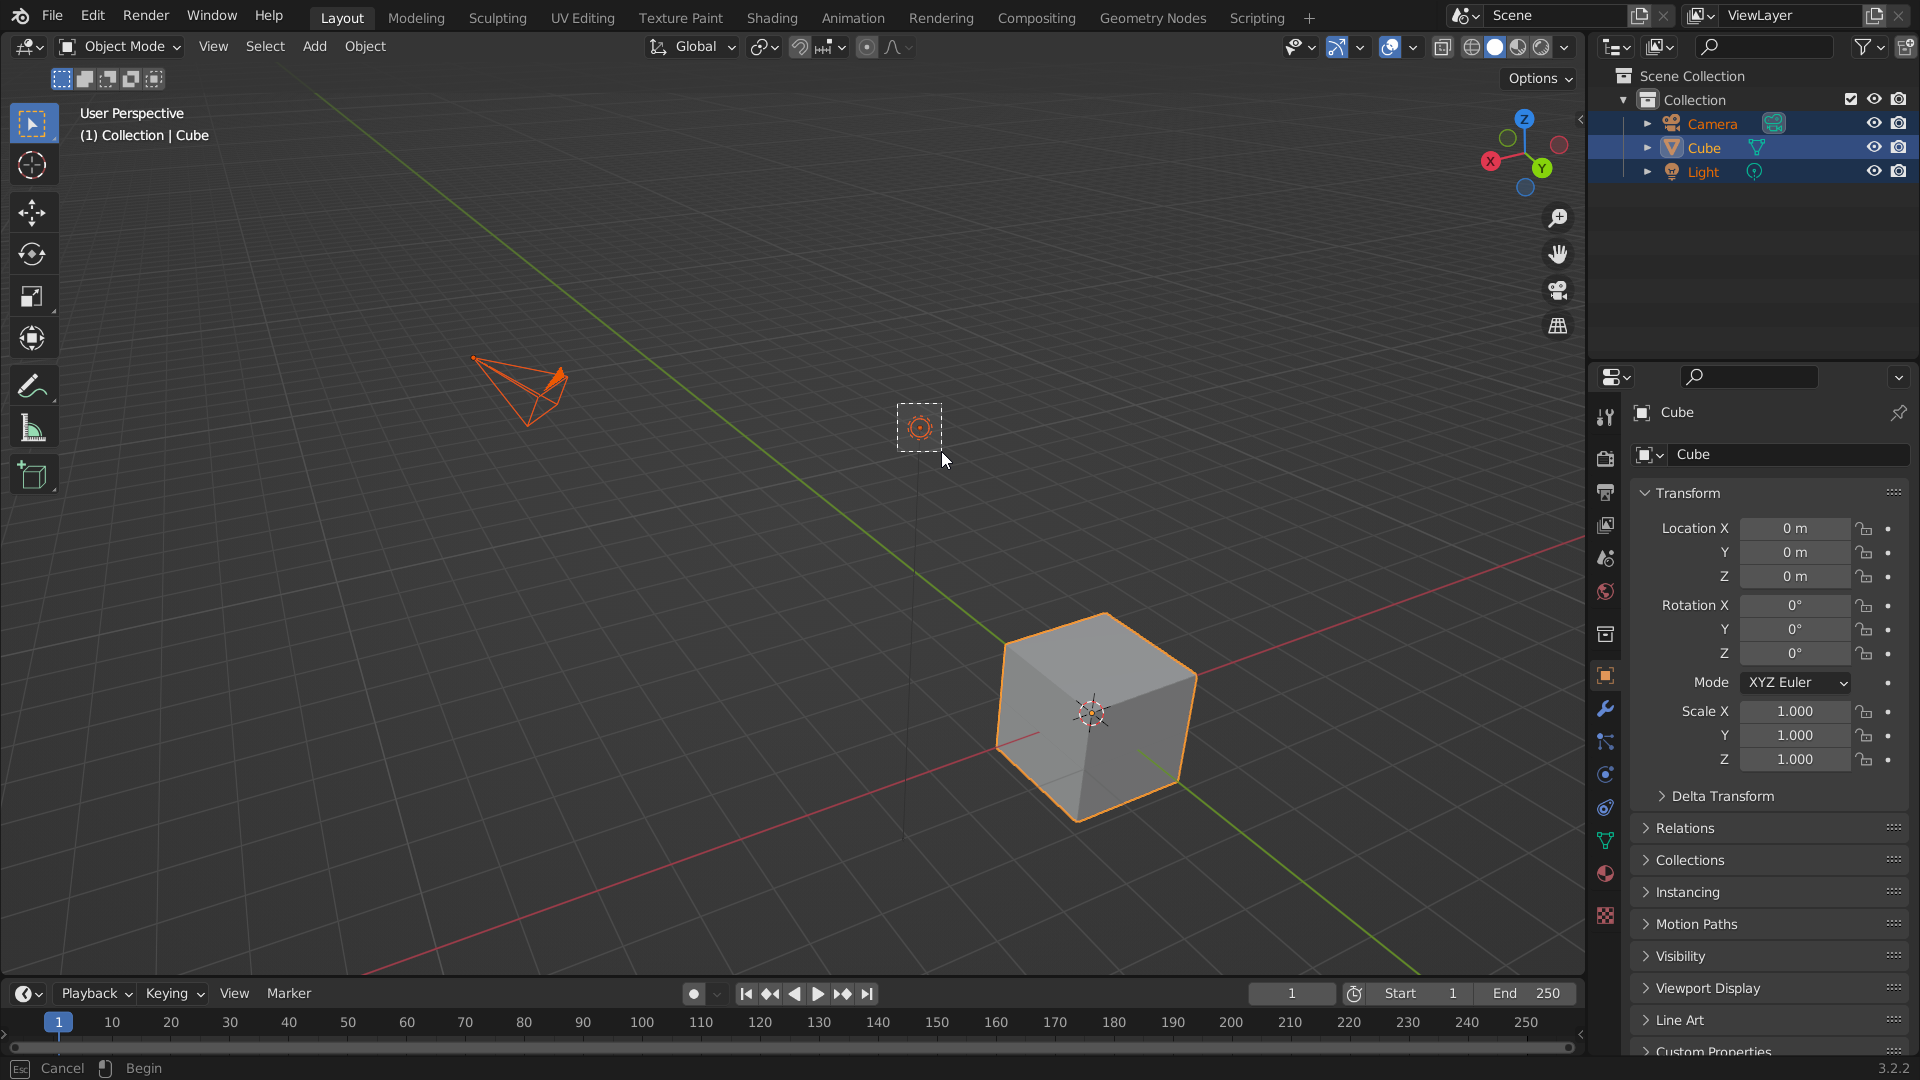Open the Material properties tab
The image size is (1920, 1080).
1605,873
